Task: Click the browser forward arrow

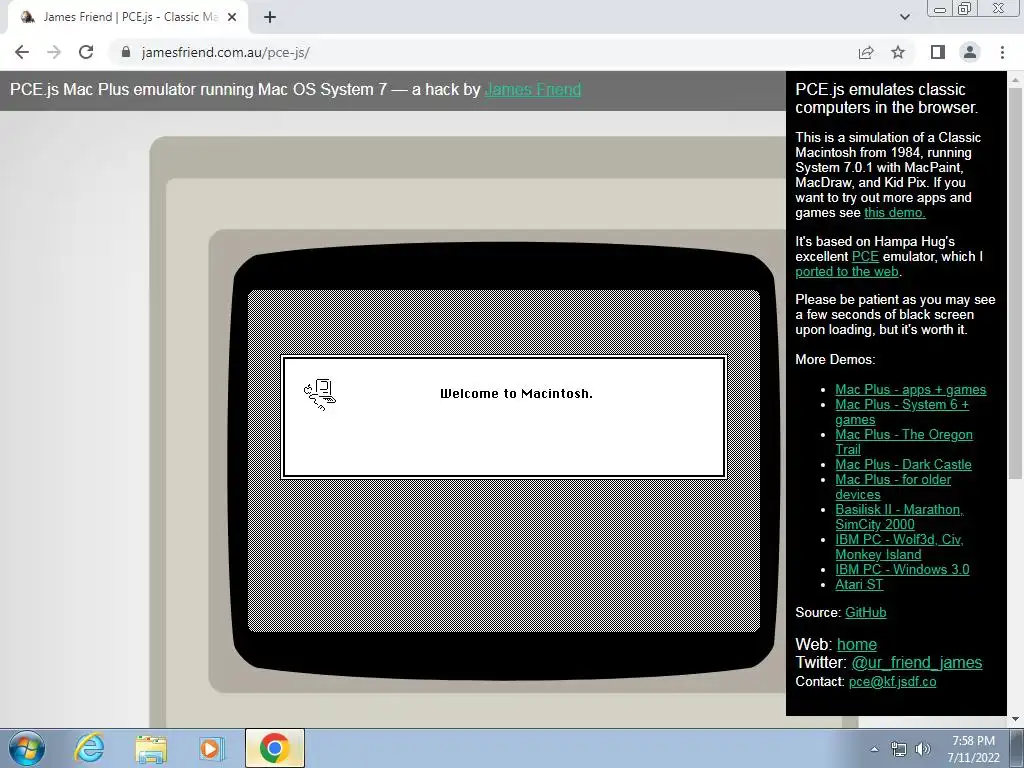Action: [54, 52]
